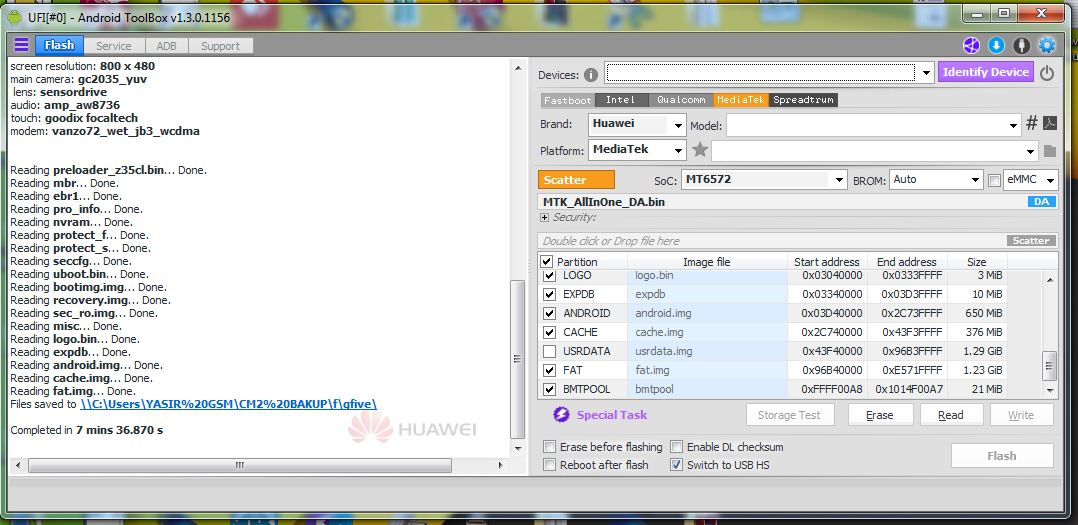Click the MTK_AllInOne_DA.bin file name
1078x525 pixels.
(604, 202)
